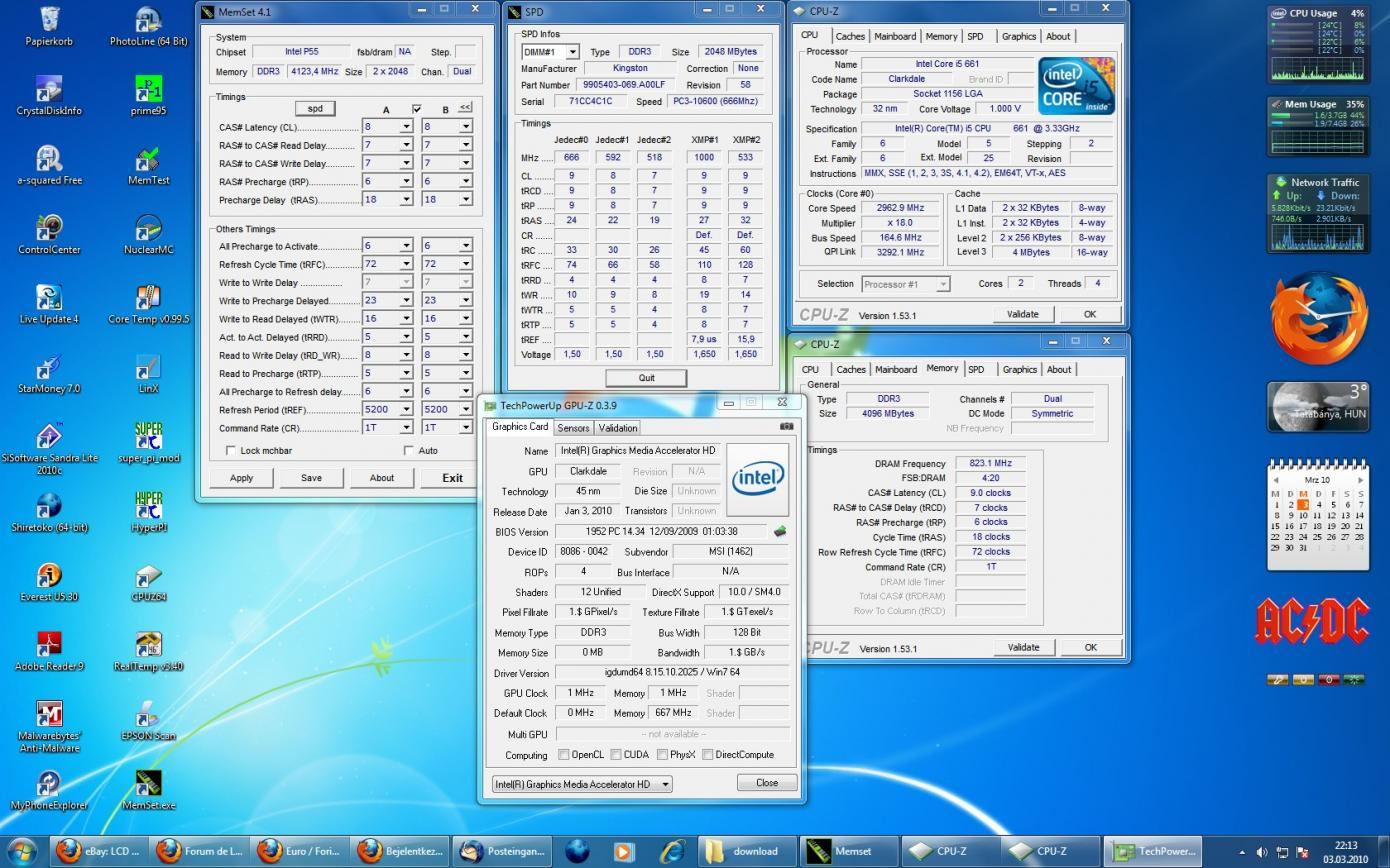Open Caches tab in CPU-Z processor window

850,36
